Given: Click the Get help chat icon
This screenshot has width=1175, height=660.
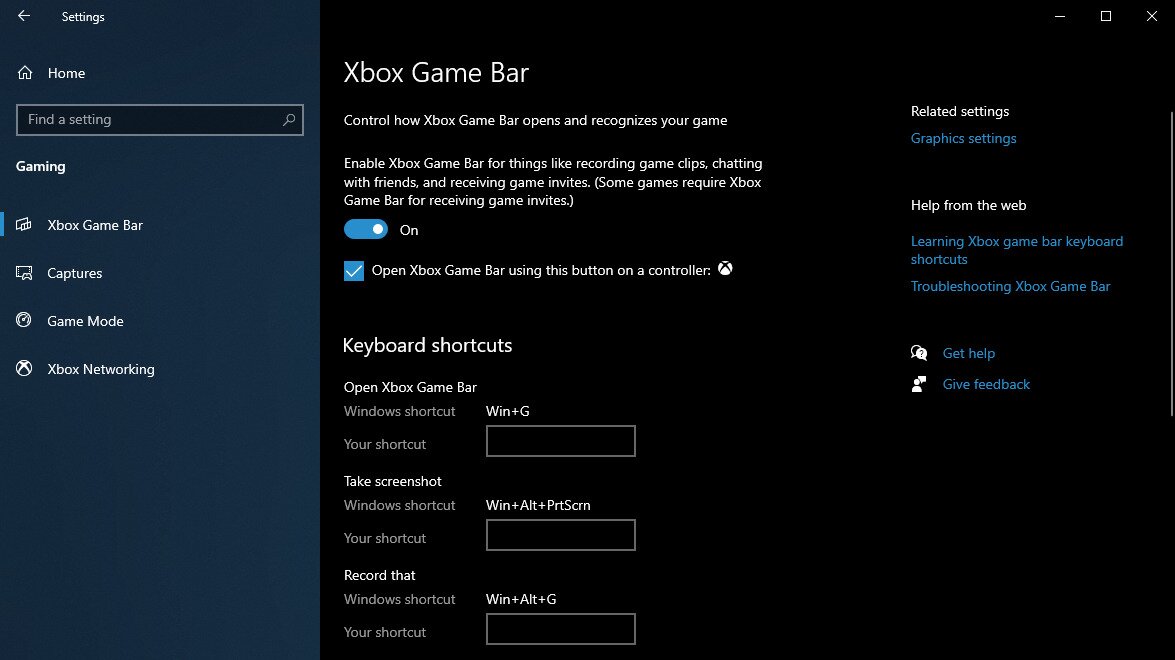Looking at the screenshot, I should point(919,353).
